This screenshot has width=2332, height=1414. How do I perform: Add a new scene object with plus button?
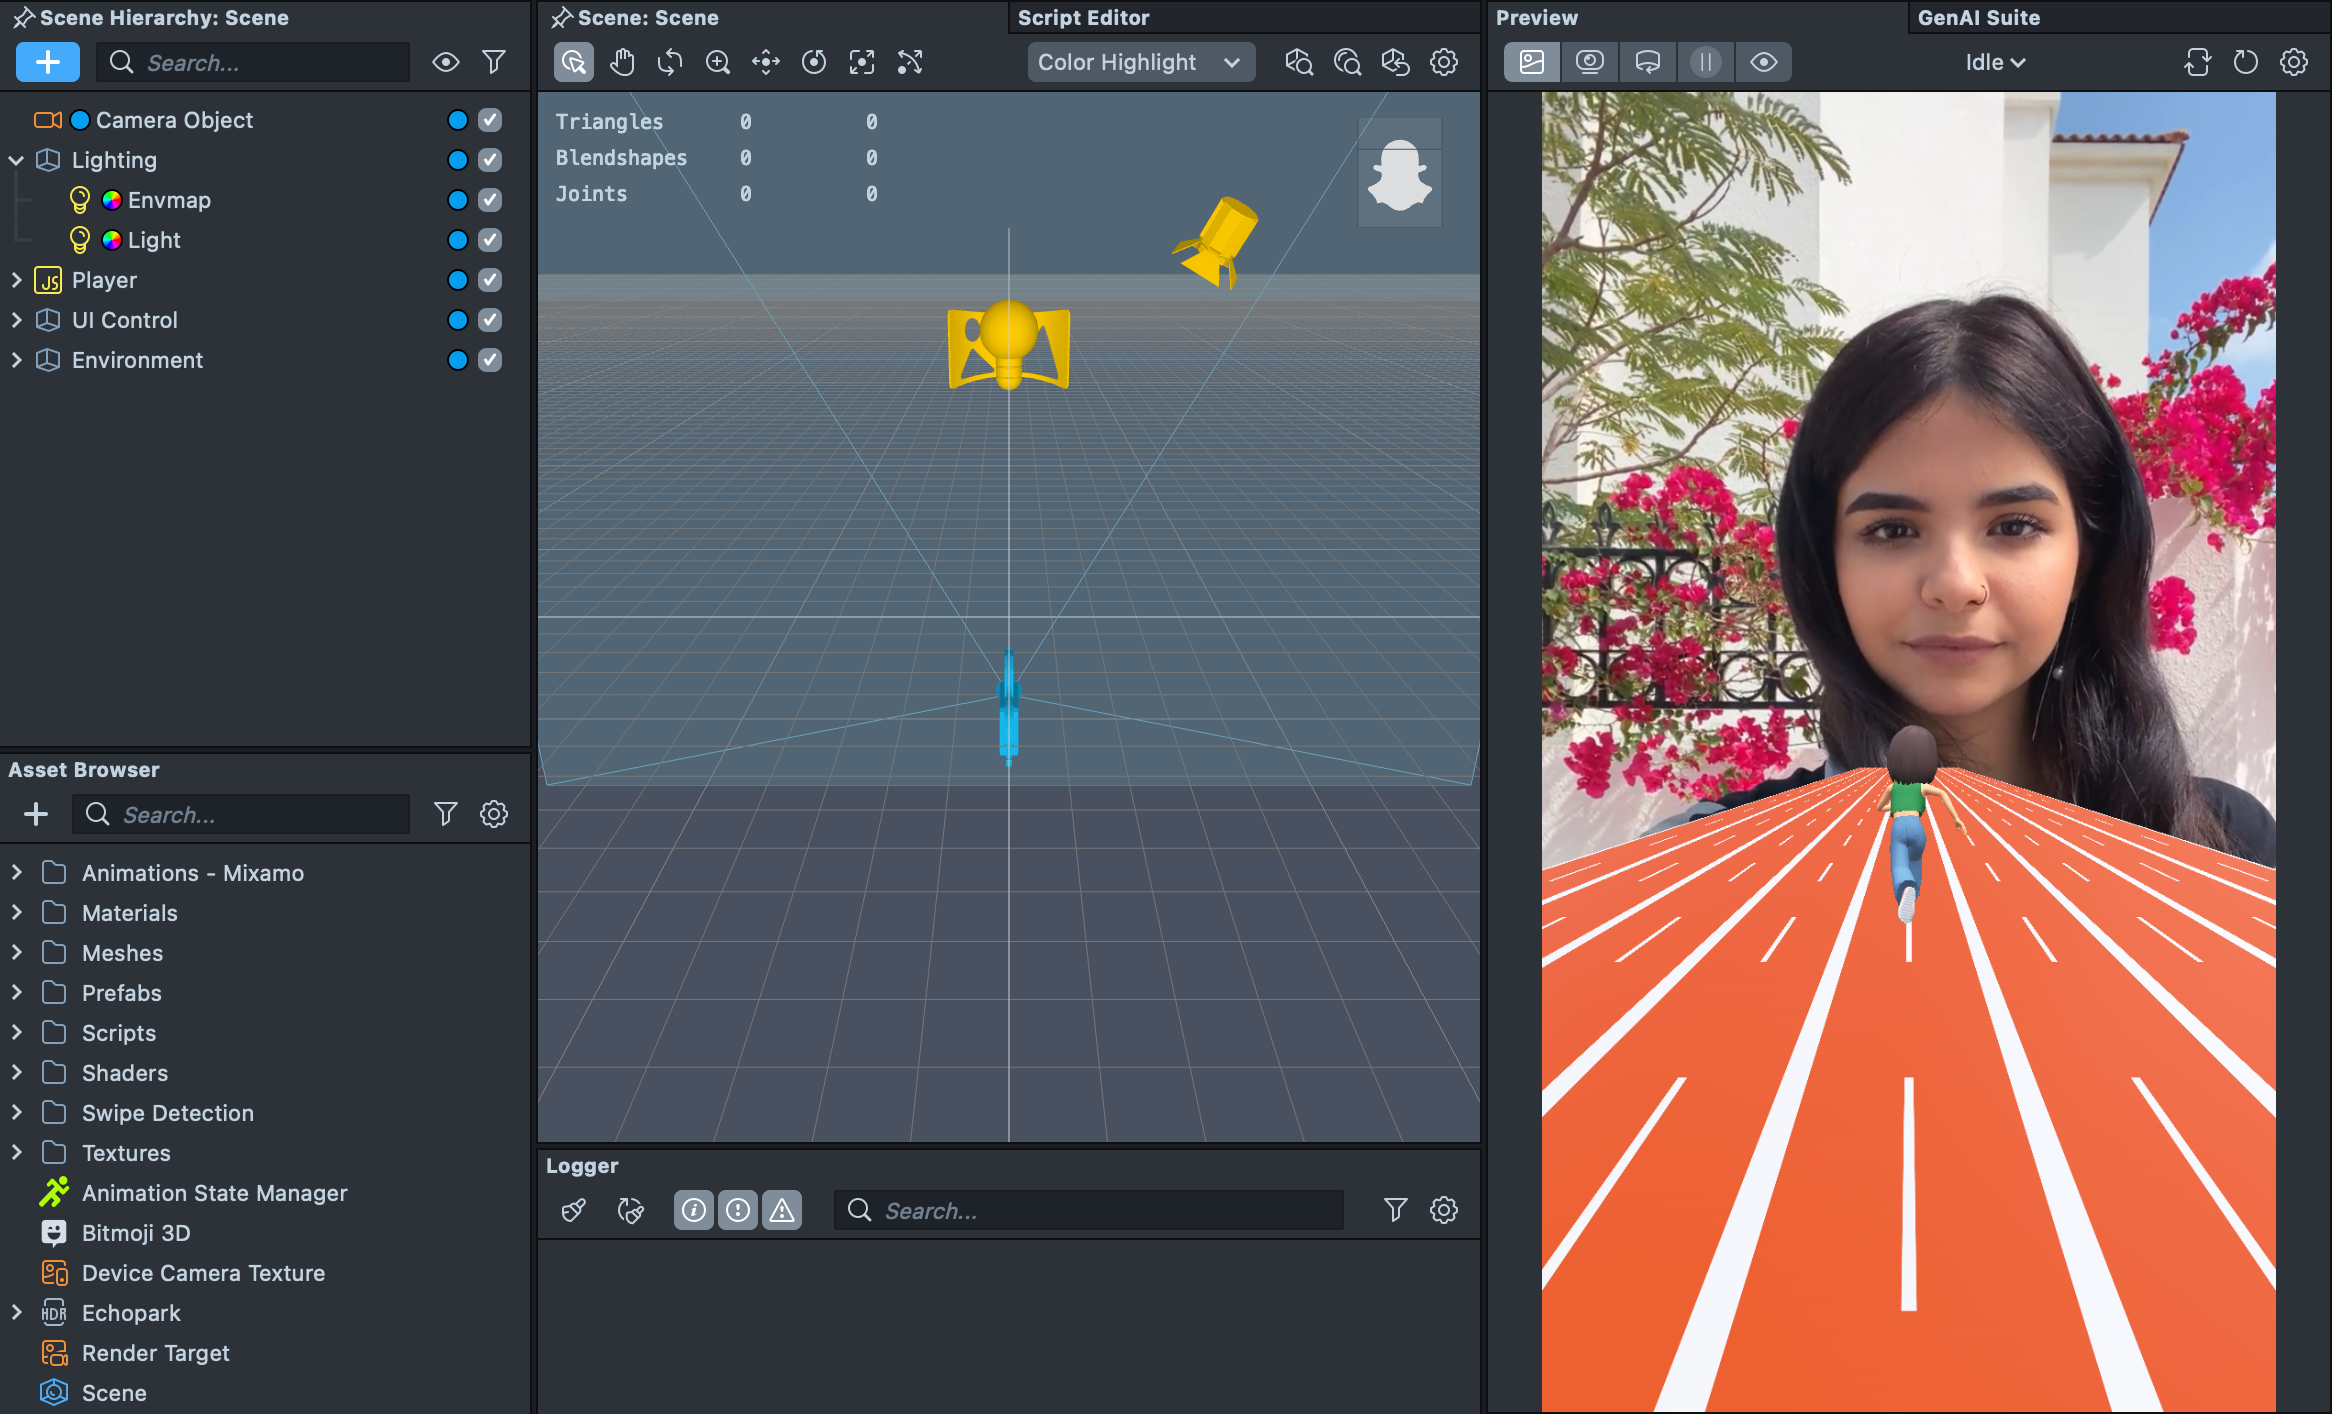(x=47, y=62)
